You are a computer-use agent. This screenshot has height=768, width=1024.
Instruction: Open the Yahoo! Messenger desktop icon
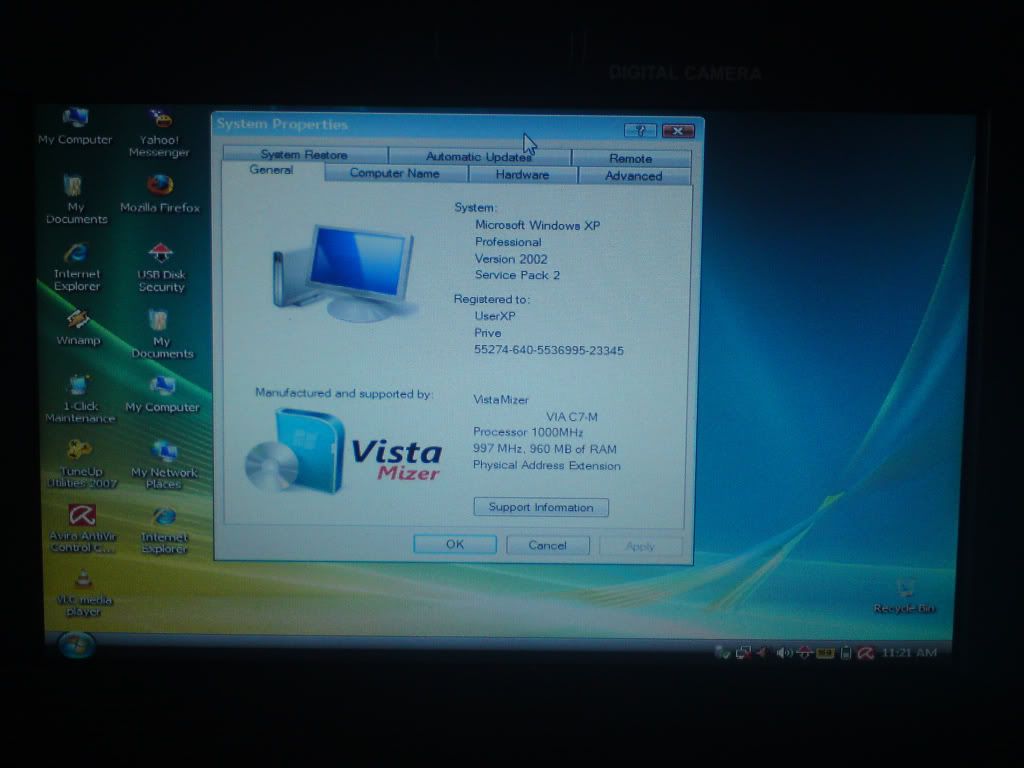(x=159, y=121)
